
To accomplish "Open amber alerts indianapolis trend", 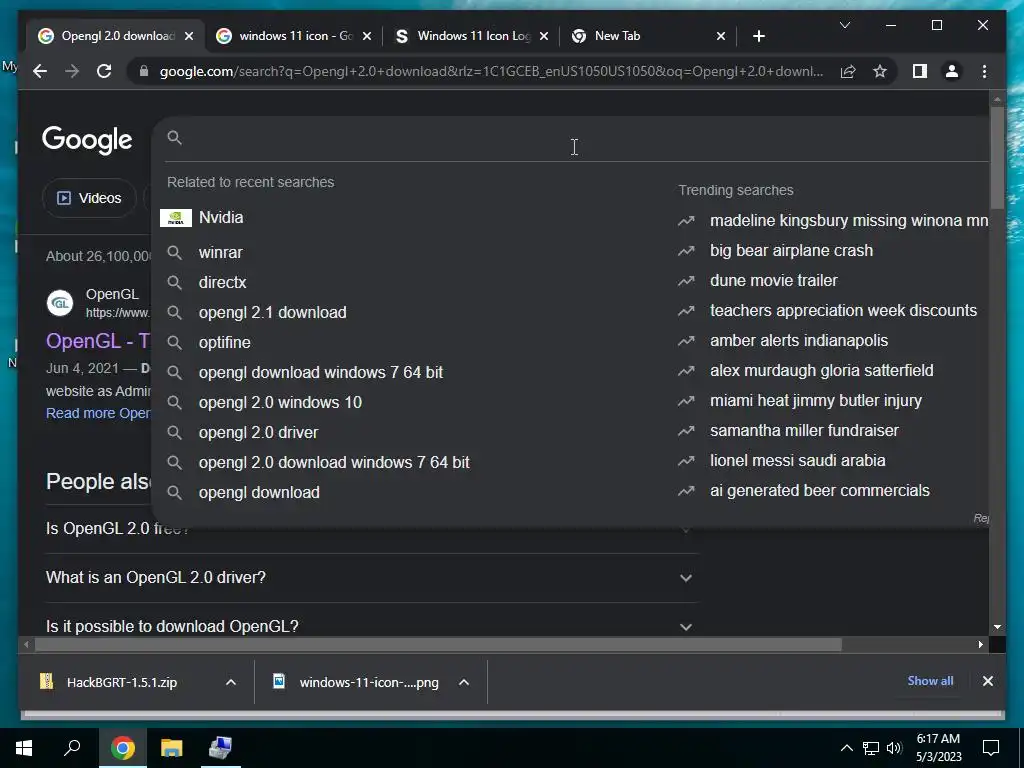I will 833,341.
